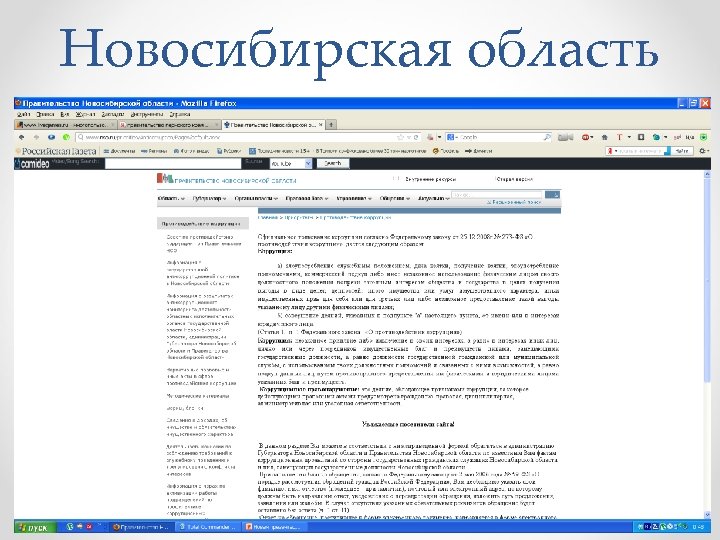
Task: Click the camideo Search button
Action: (332, 163)
